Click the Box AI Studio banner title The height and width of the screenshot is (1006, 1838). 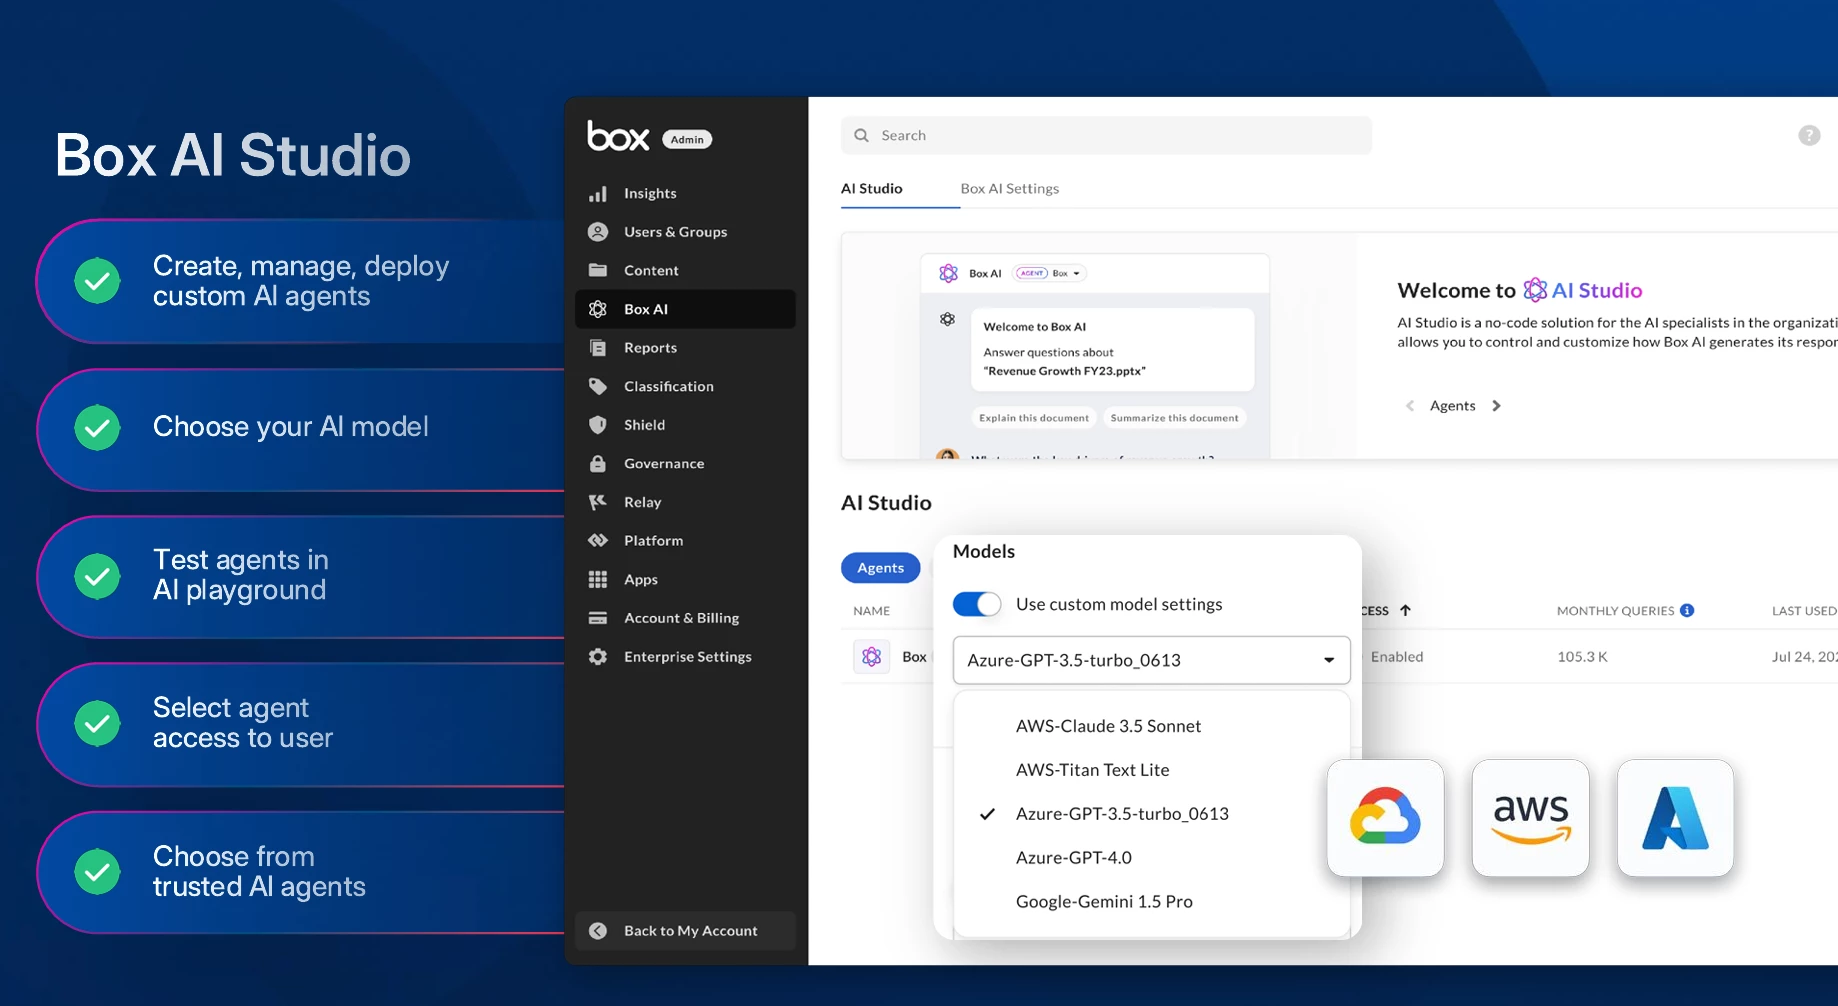click(x=233, y=156)
